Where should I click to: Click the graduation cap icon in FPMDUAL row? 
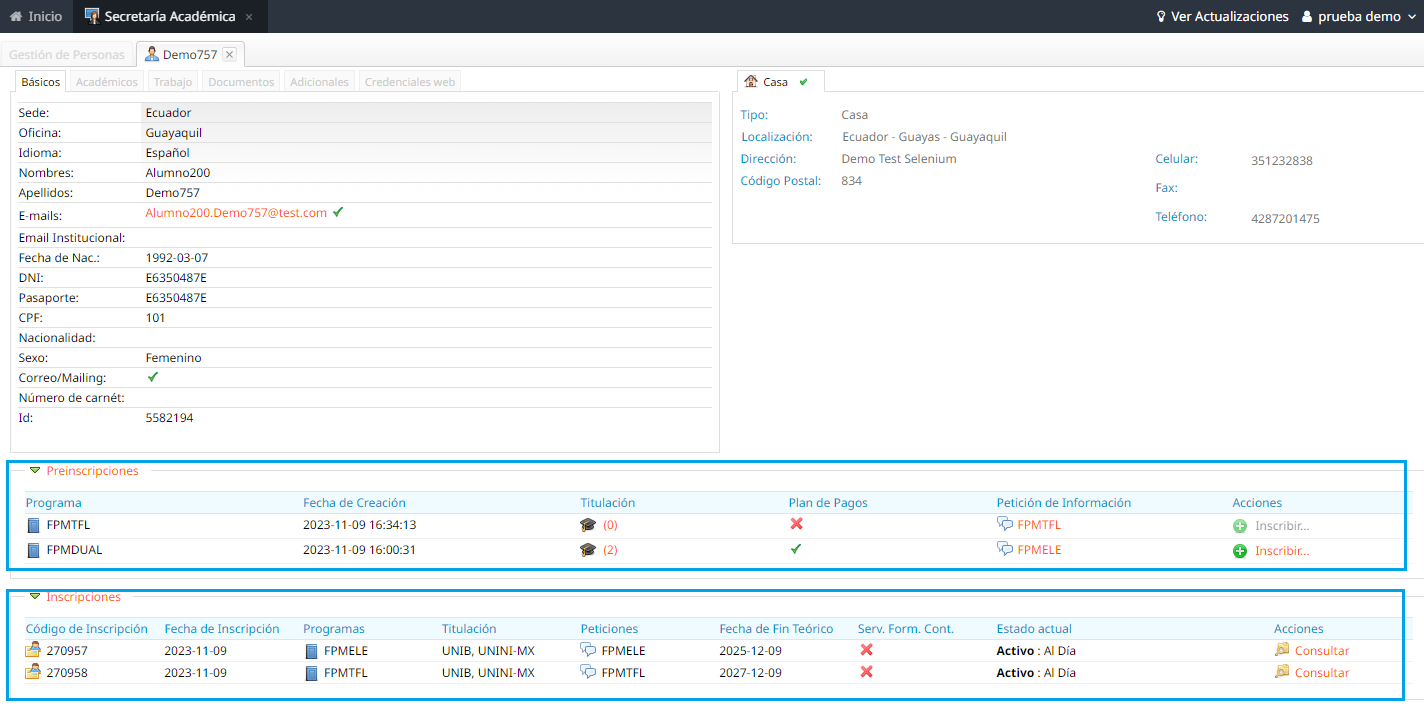tap(588, 550)
